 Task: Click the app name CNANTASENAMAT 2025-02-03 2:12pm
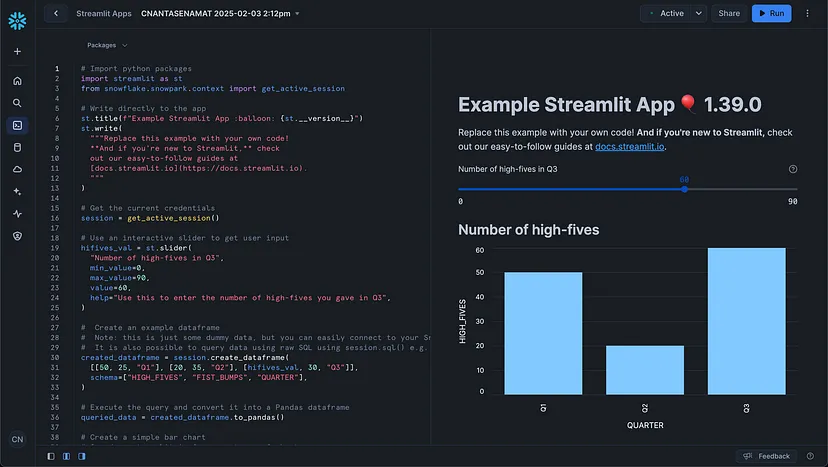point(215,14)
